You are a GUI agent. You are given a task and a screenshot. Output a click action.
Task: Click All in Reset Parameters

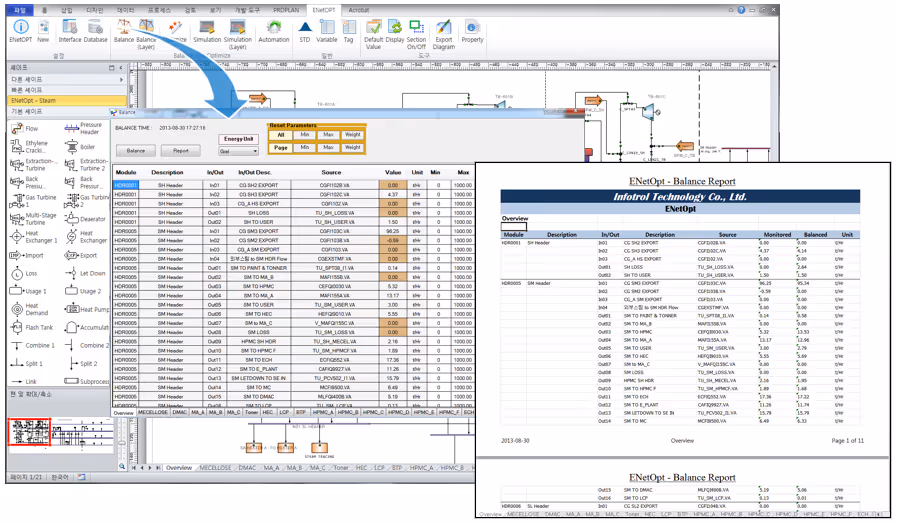281,135
